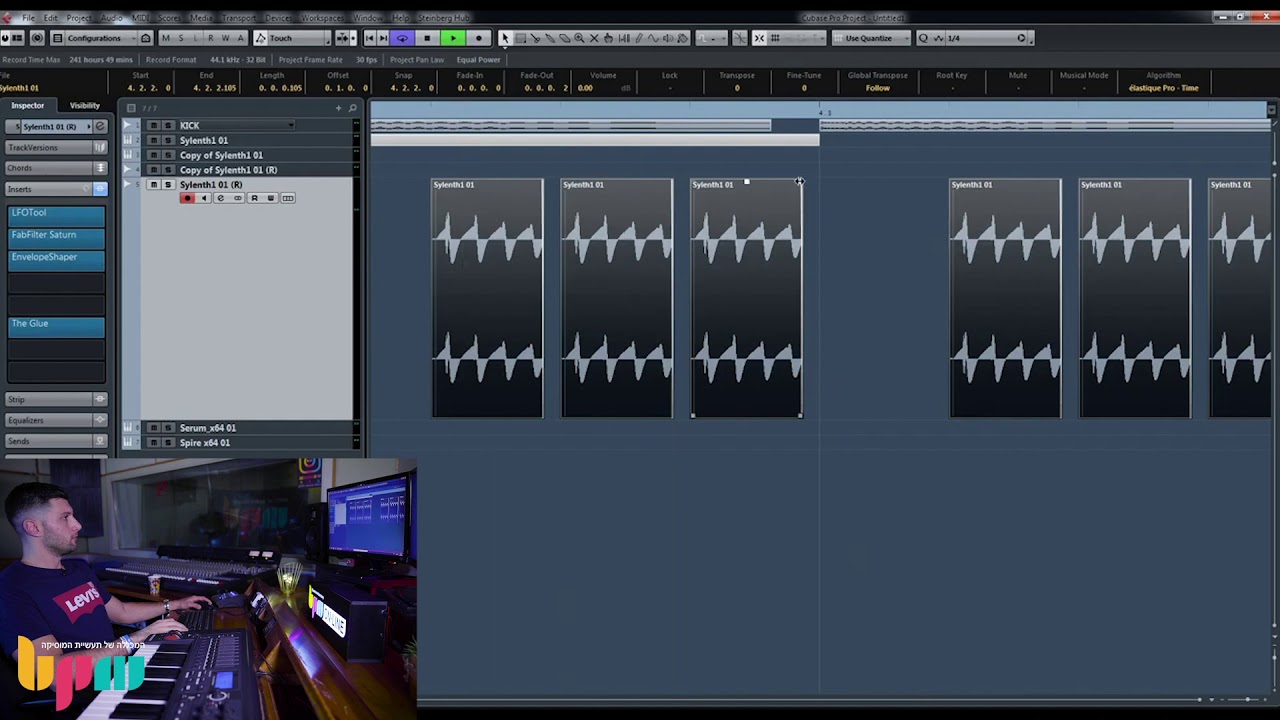Image resolution: width=1280 pixels, height=720 pixels.
Task: Open the Project menu
Action: (x=79, y=18)
